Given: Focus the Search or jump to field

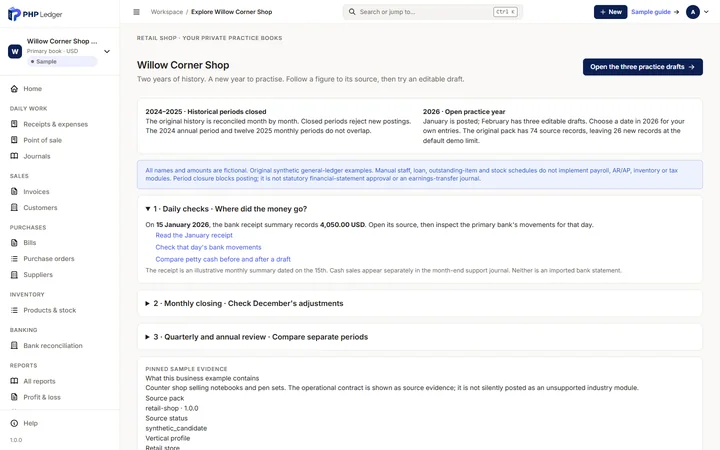Looking at the screenshot, I should pos(433,12).
